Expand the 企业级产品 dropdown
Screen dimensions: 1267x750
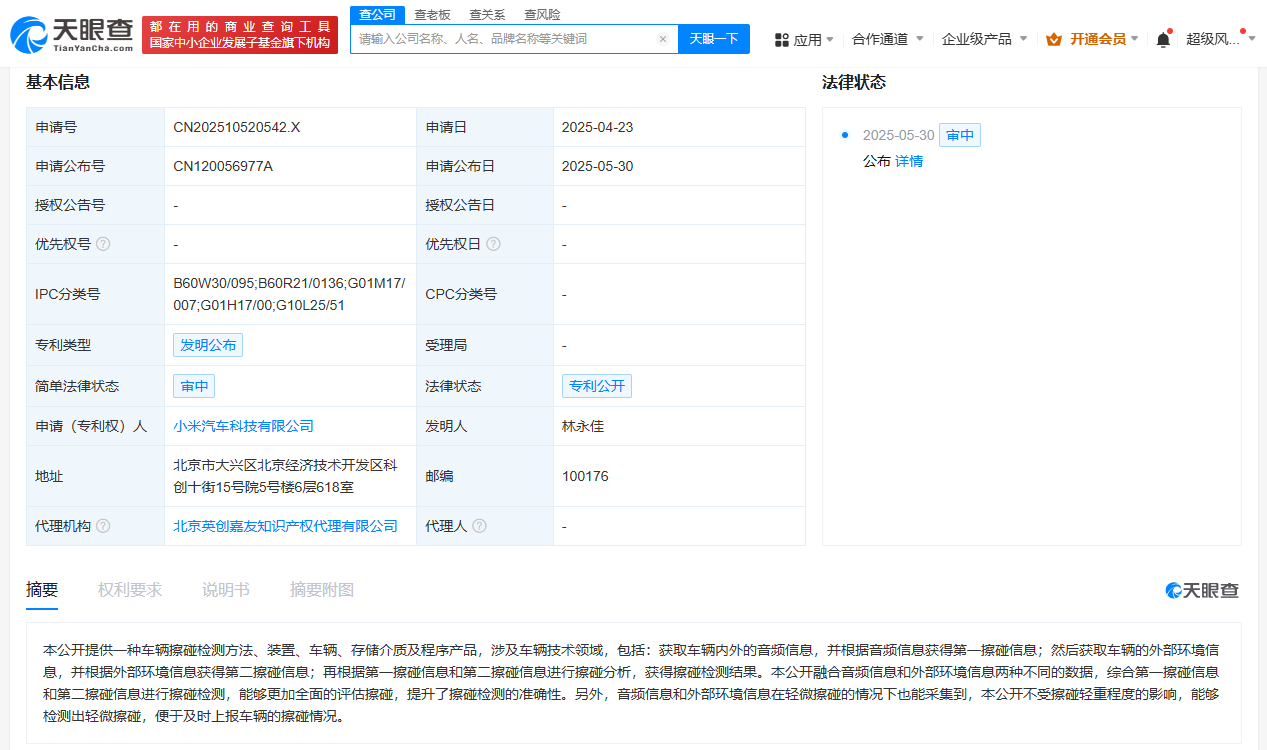pyautogui.click(x=977, y=38)
